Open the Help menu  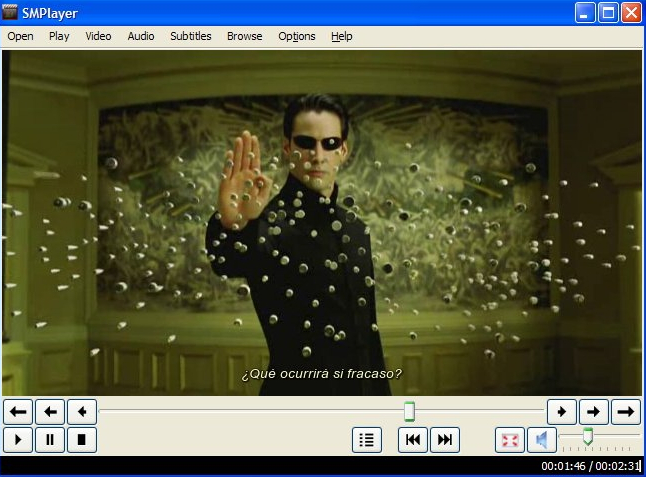[x=342, y=36]
